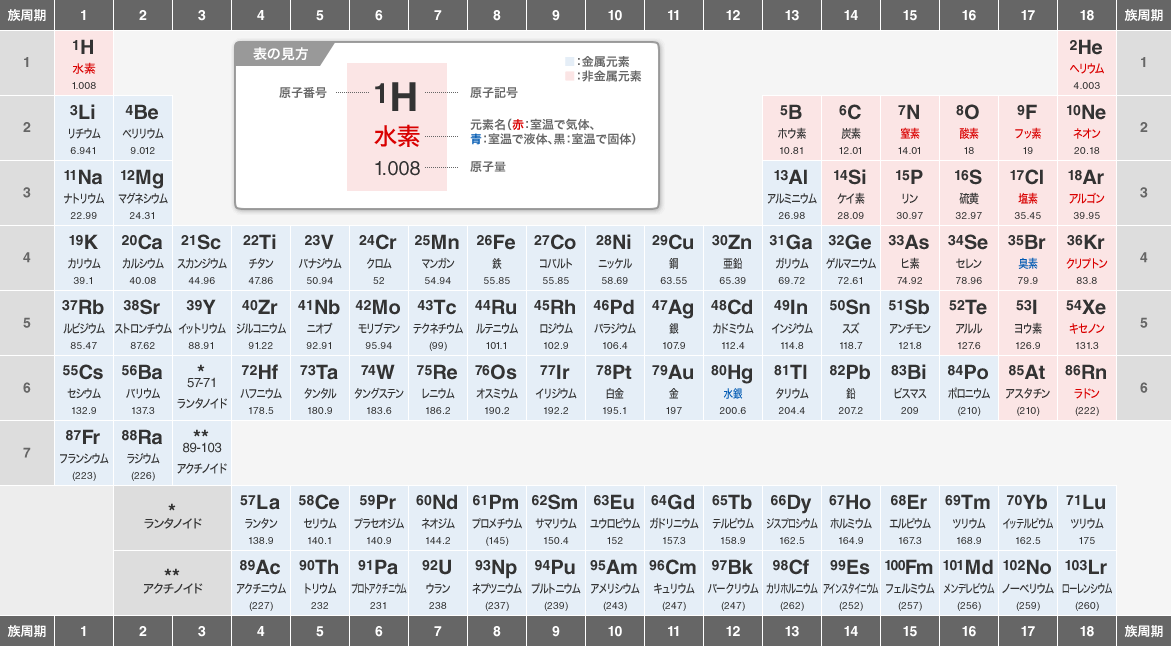The width and height of the screenshot is (1171, 646).
Task: Click the carbon (C) element cell
Action: pyautogui.click(x=850, y=128)
